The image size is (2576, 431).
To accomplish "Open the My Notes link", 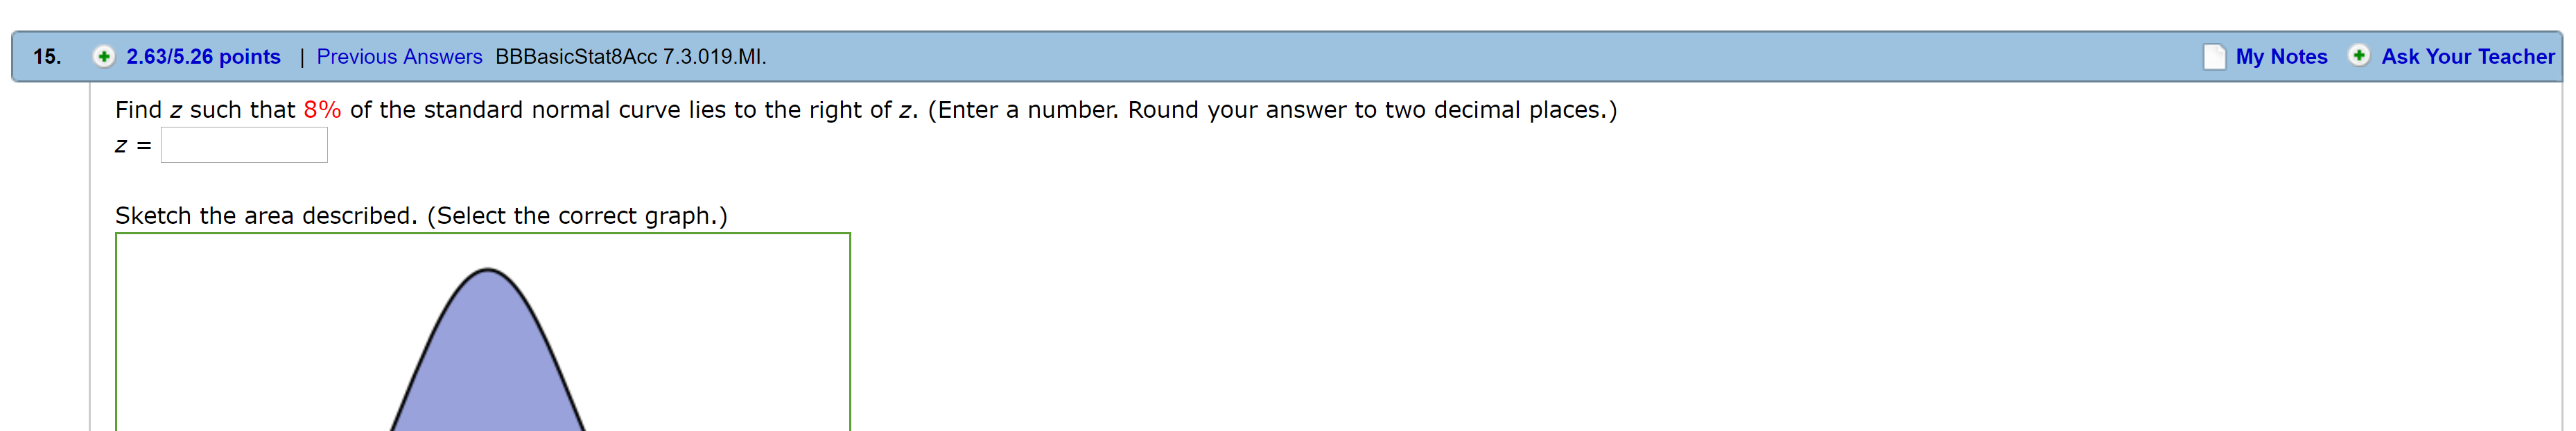I will (x=2281, y=57).
